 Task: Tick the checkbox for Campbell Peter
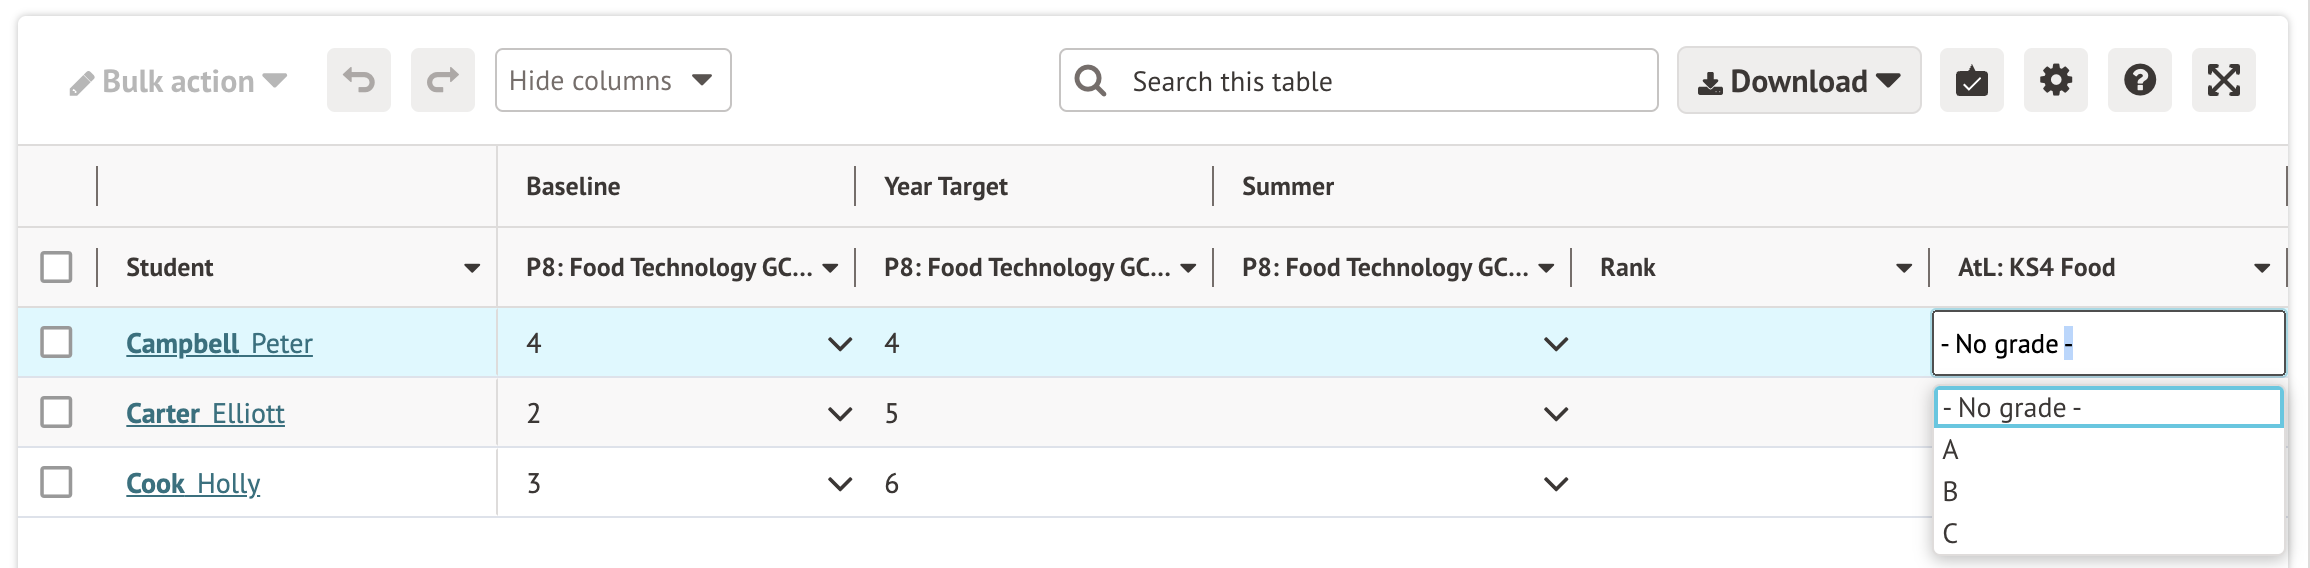coord(56,342)
